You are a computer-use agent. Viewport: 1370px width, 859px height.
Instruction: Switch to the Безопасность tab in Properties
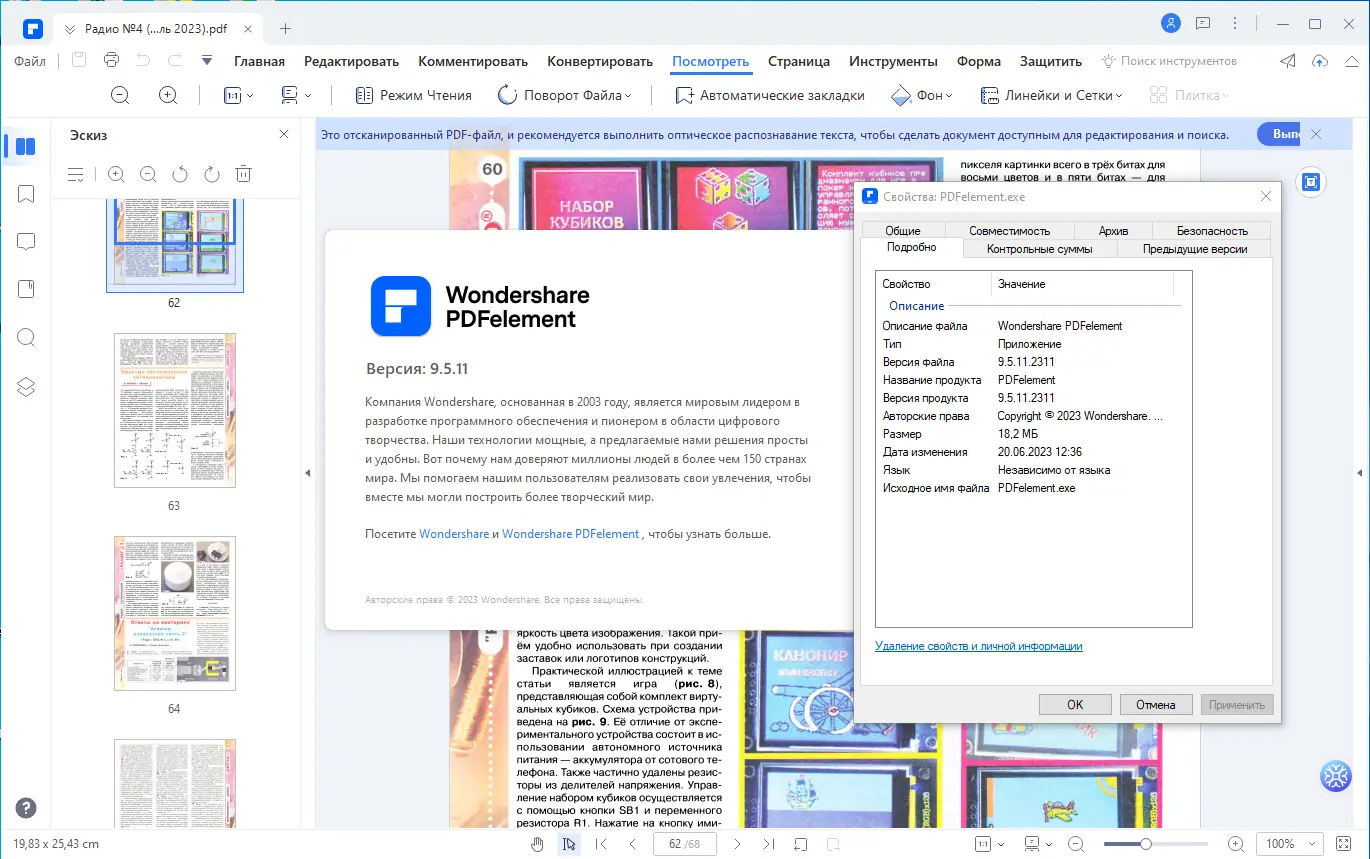[x=1212, y=231]
